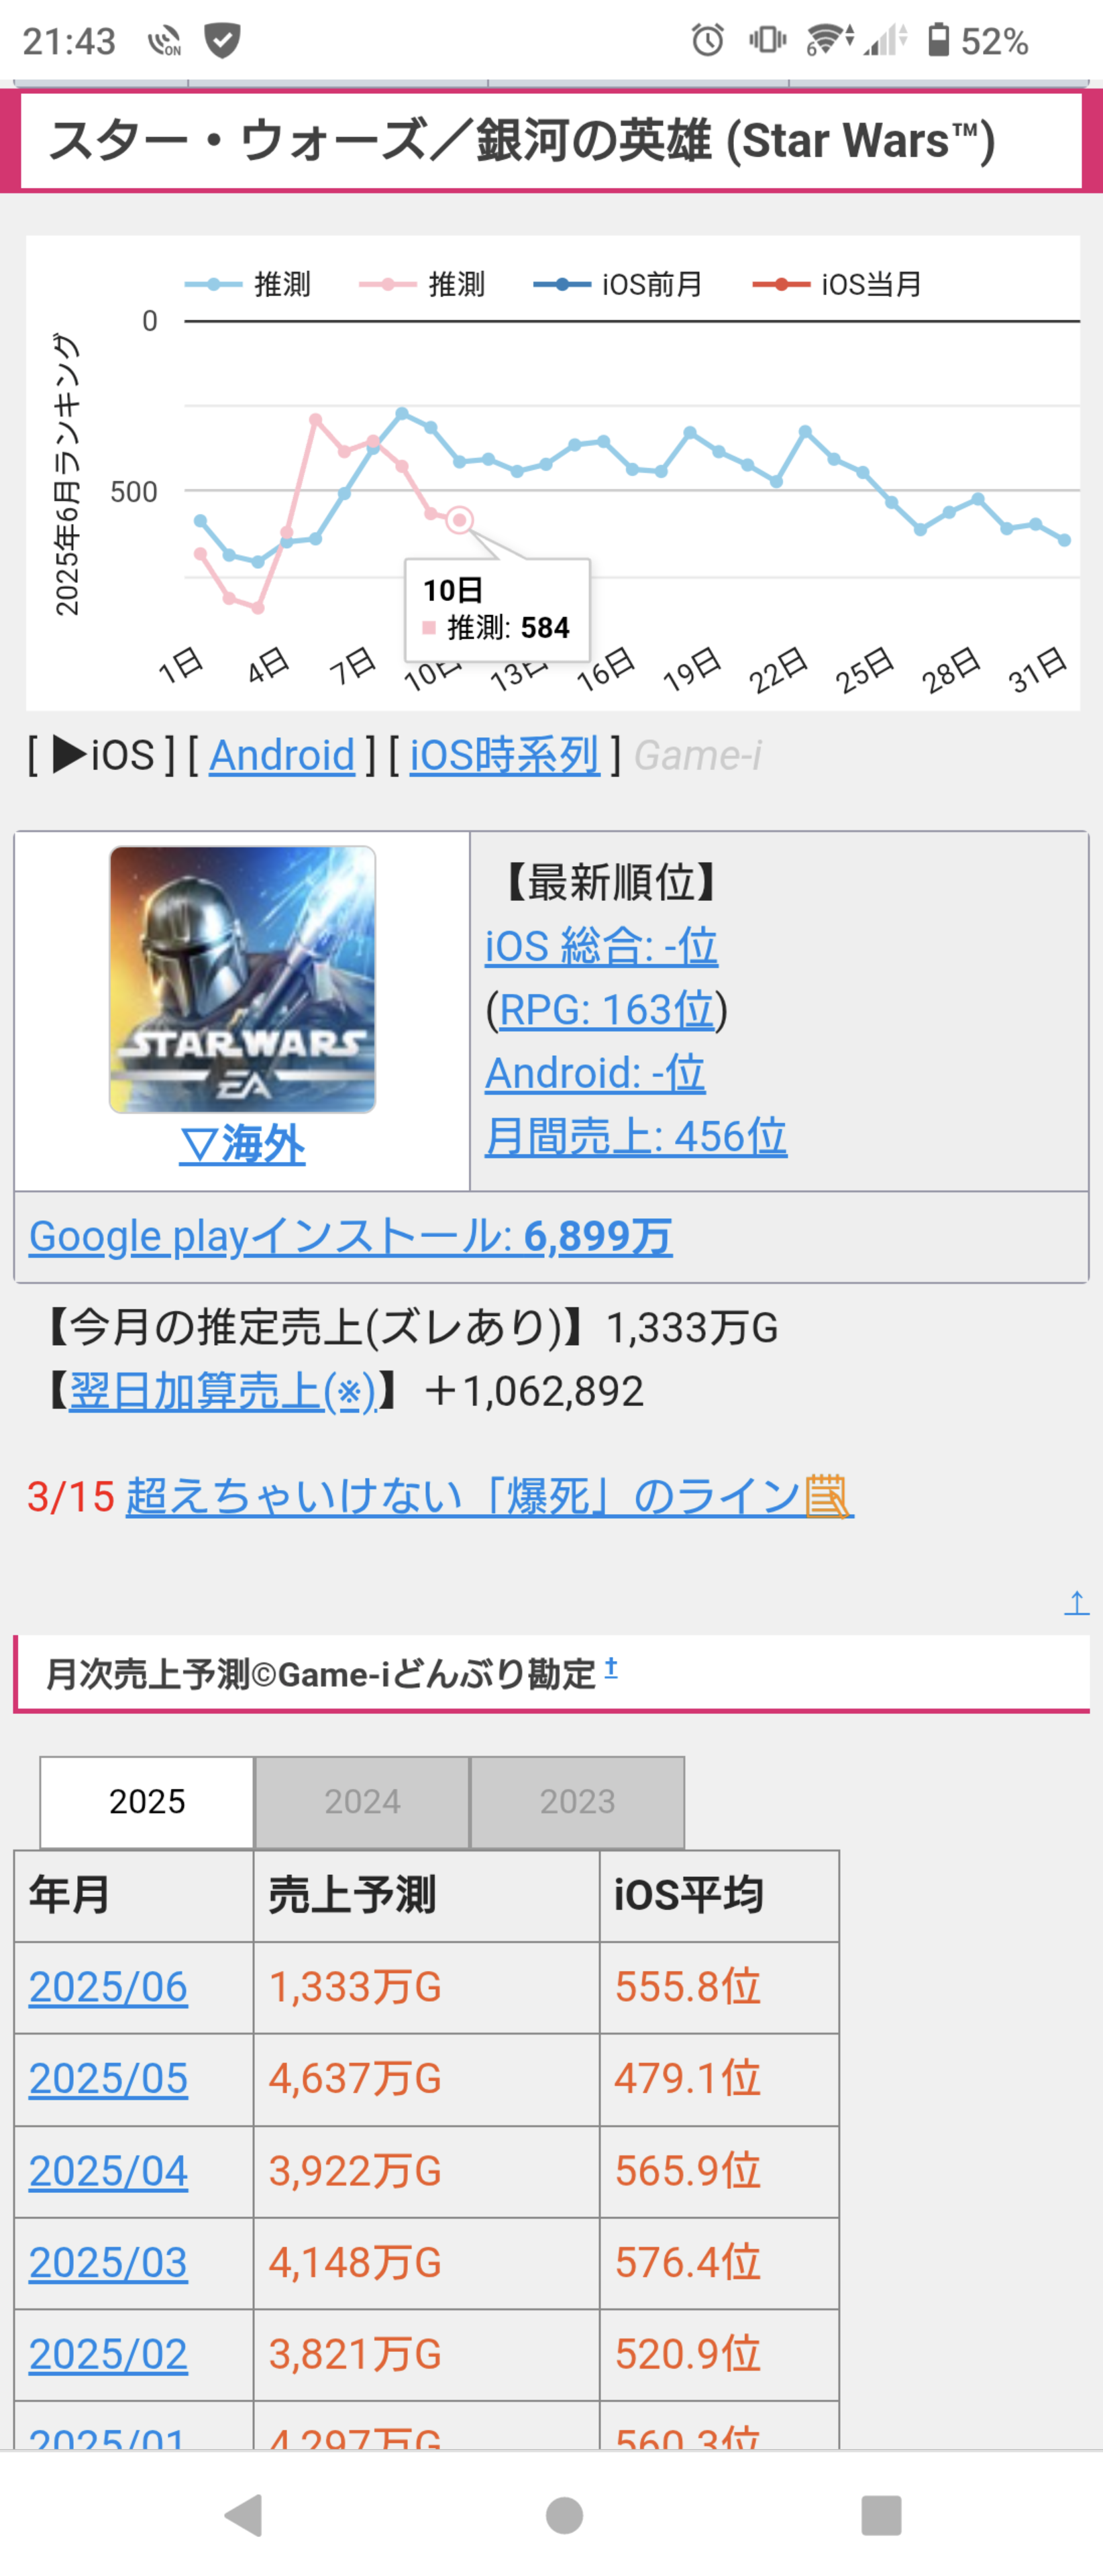Switch to the 2024 tab
Viewport: 1103px width, 2576px height.
tap(362, 1802)
